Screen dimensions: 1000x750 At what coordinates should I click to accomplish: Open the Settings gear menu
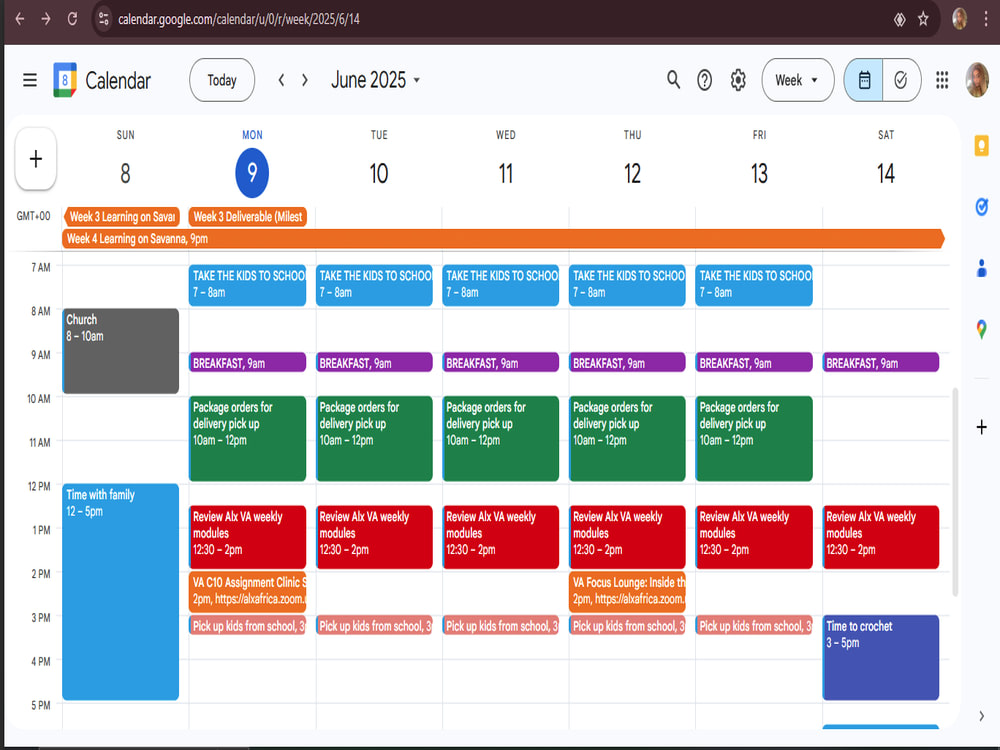click(x=738, y=80)
